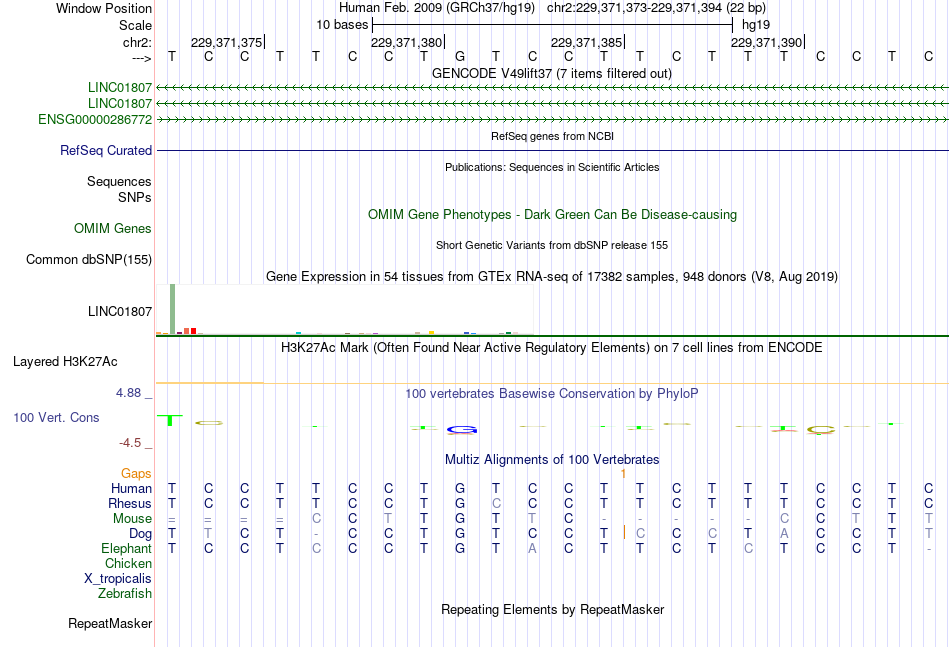Click the SNPs subtrack label
Image resolution: width=950 pixels, height=647 pixels.
[135, 197]
